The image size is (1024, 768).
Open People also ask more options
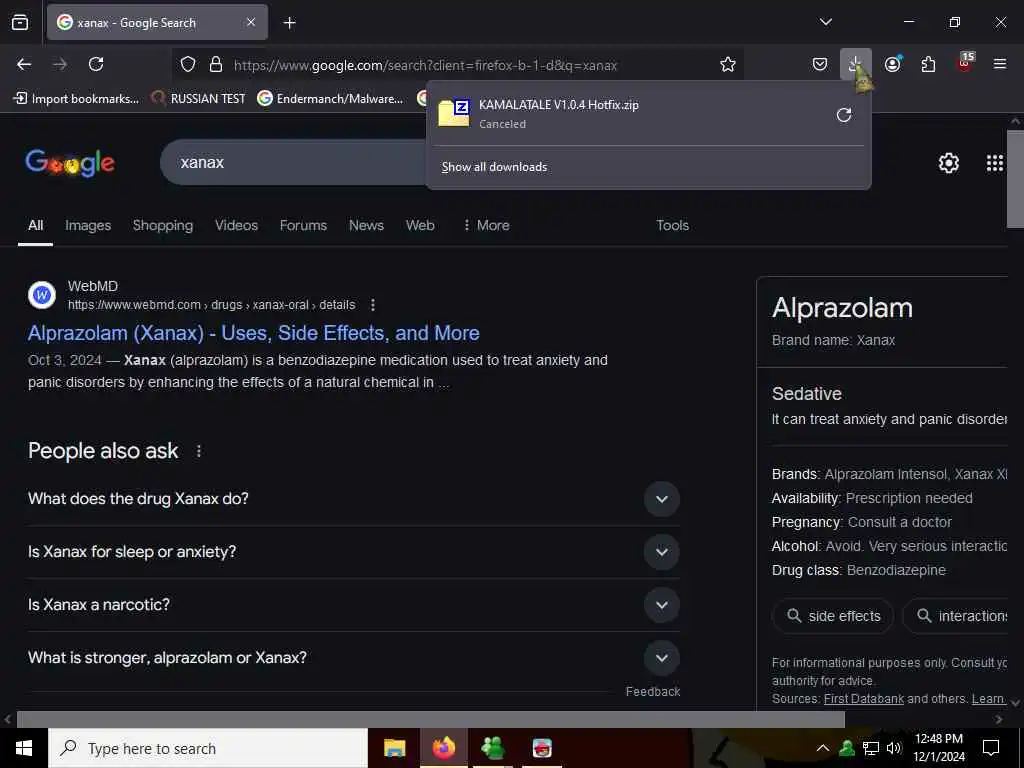[199, 451]
